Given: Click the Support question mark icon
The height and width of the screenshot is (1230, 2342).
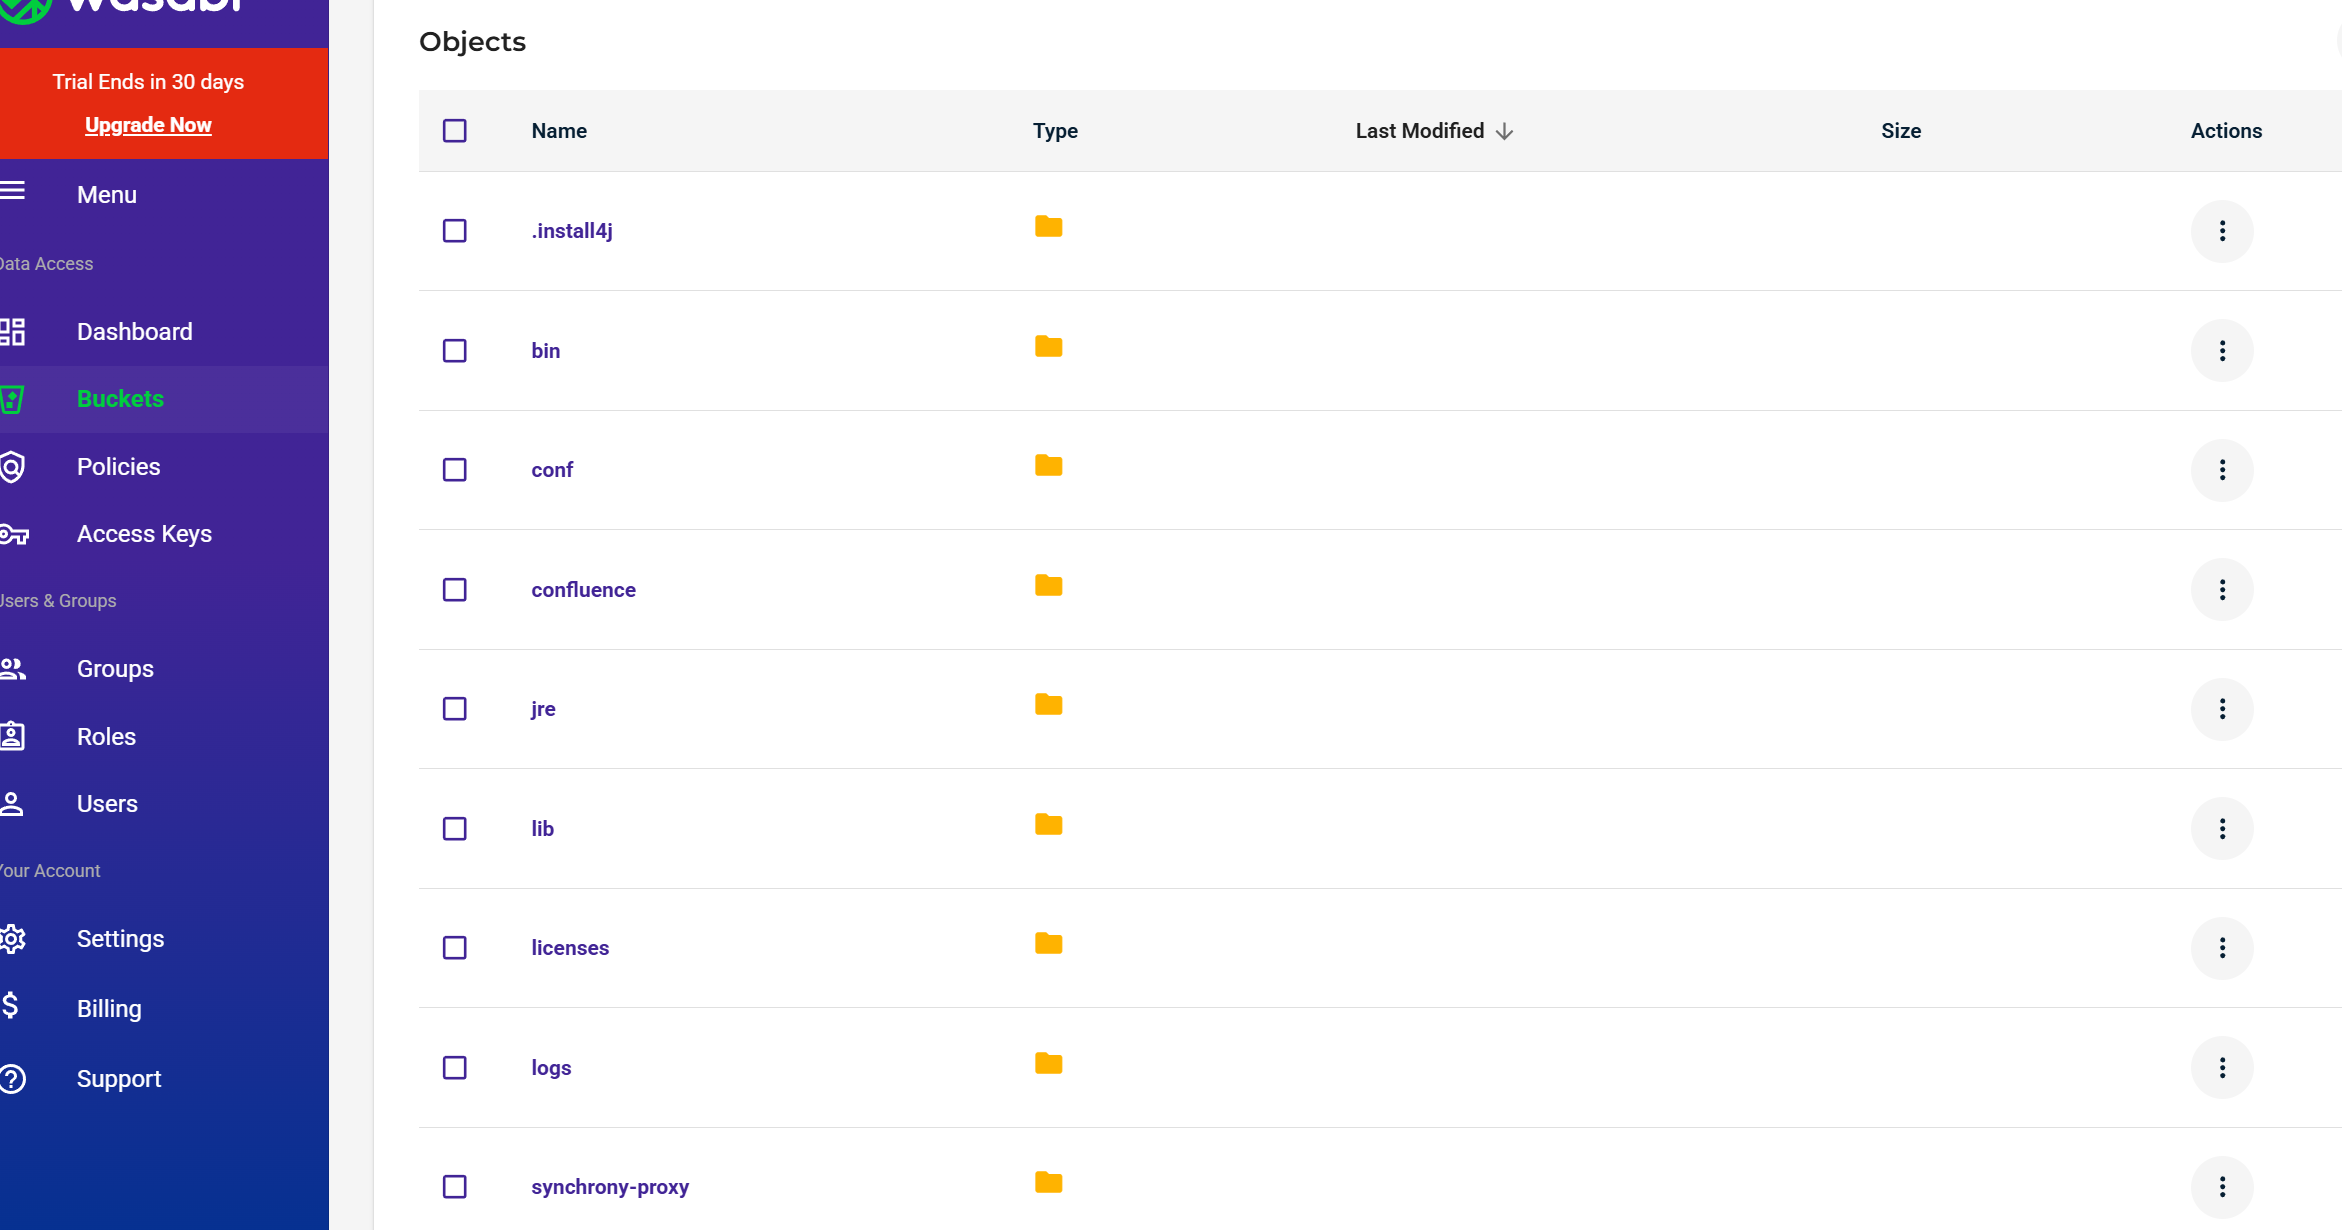Looking at the screenshot, I should 13,1079.
